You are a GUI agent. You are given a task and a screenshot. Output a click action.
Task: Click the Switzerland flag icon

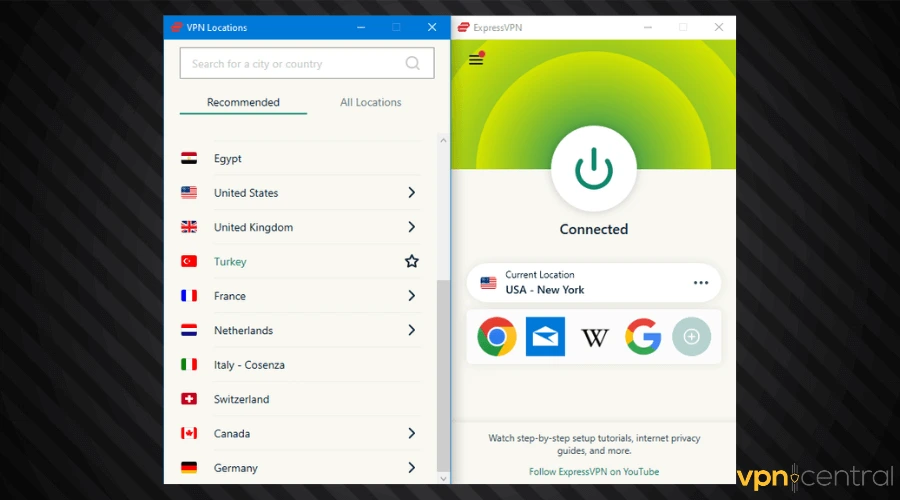coord(189,398)
